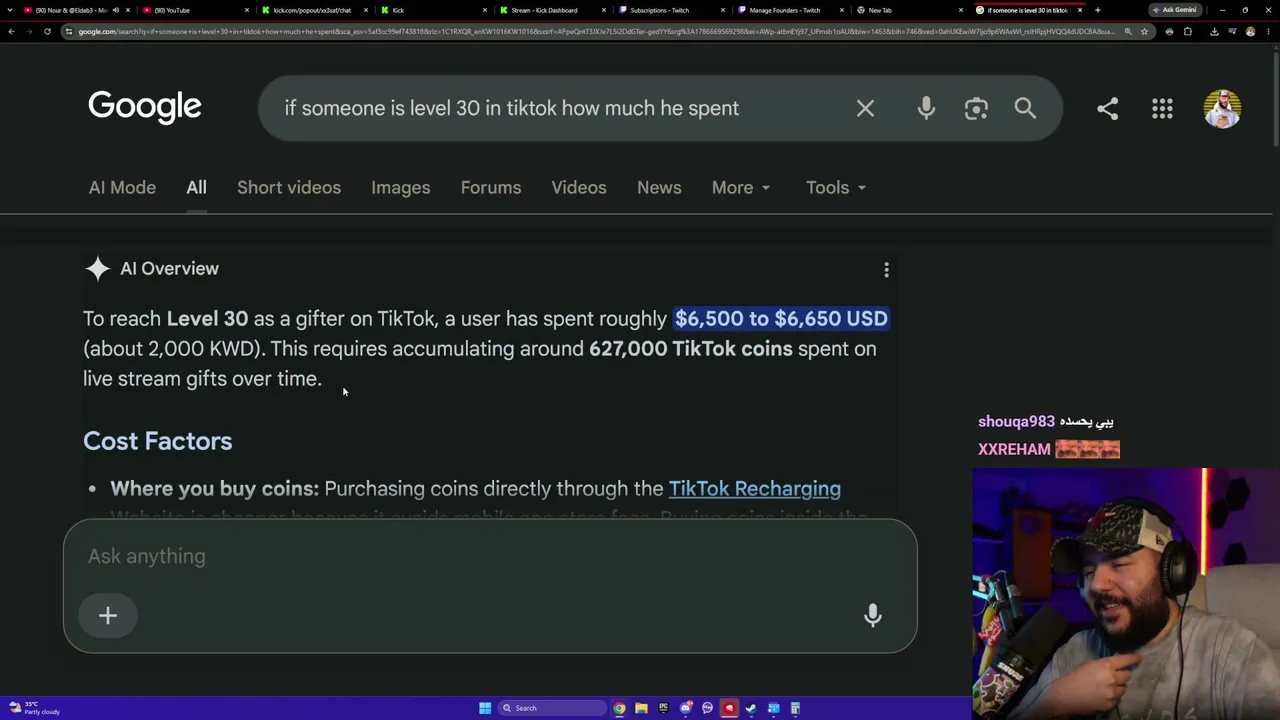Open the weather widget on the taskbar

pos(33,708)
